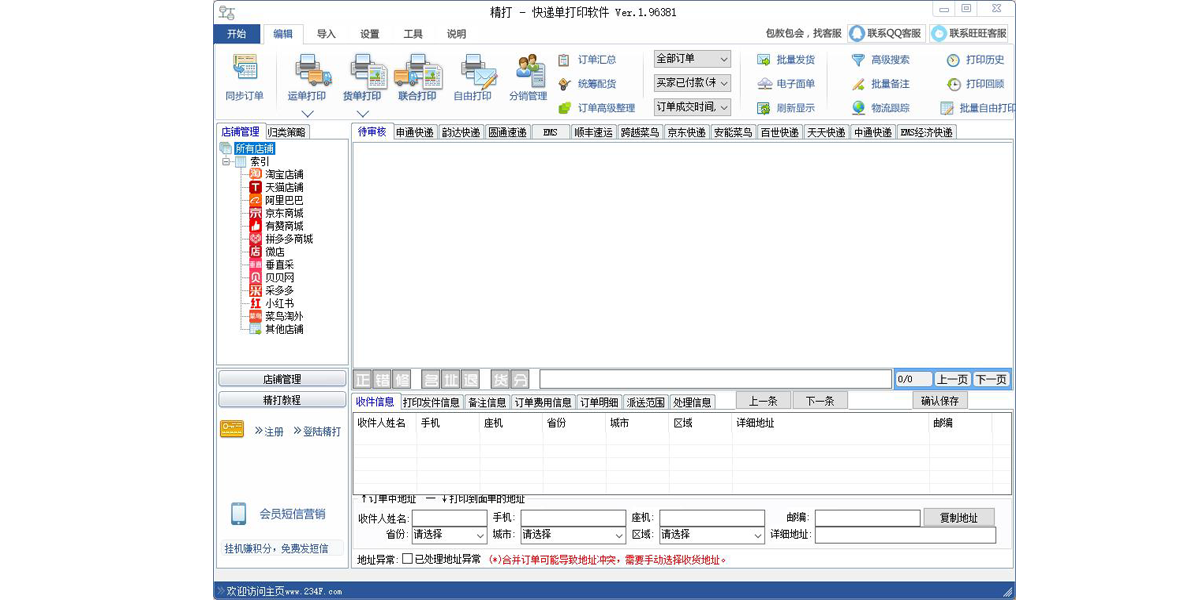
Task: Click the 同步订单 sync orders icon
Action: point(245,68)
